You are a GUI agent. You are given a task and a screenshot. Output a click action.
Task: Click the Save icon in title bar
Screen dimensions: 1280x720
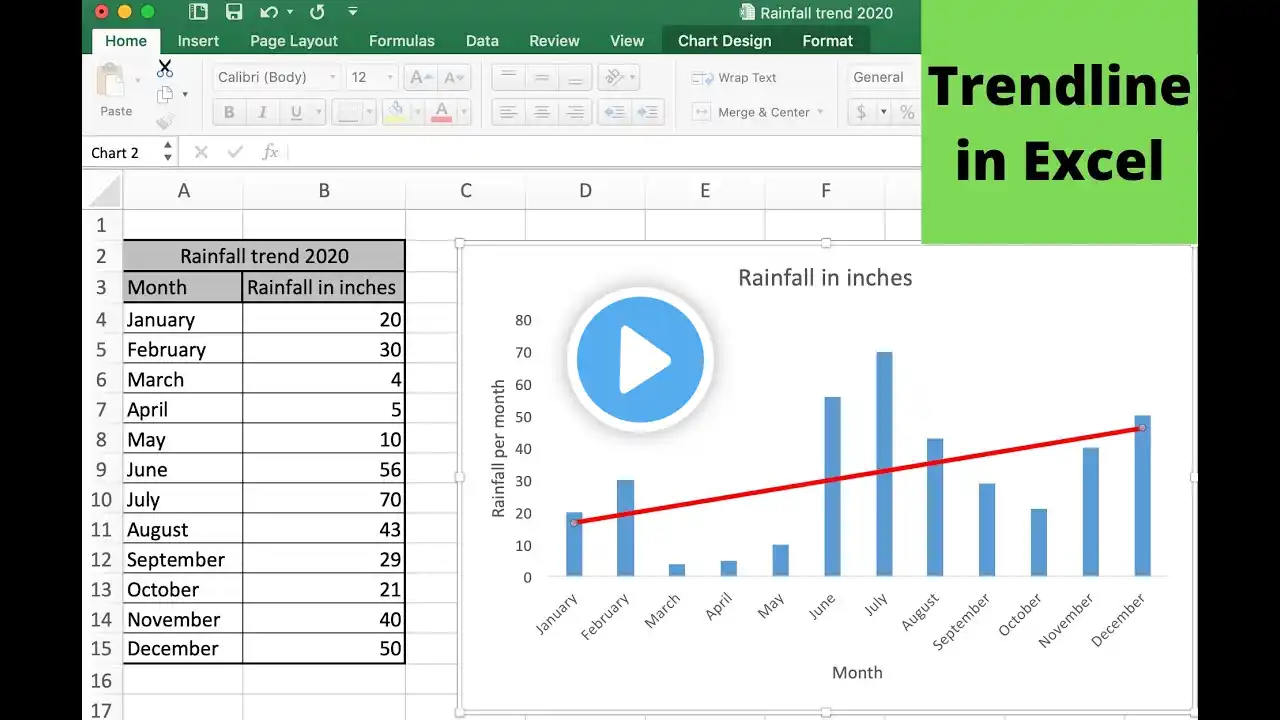[x=234, y=13]
